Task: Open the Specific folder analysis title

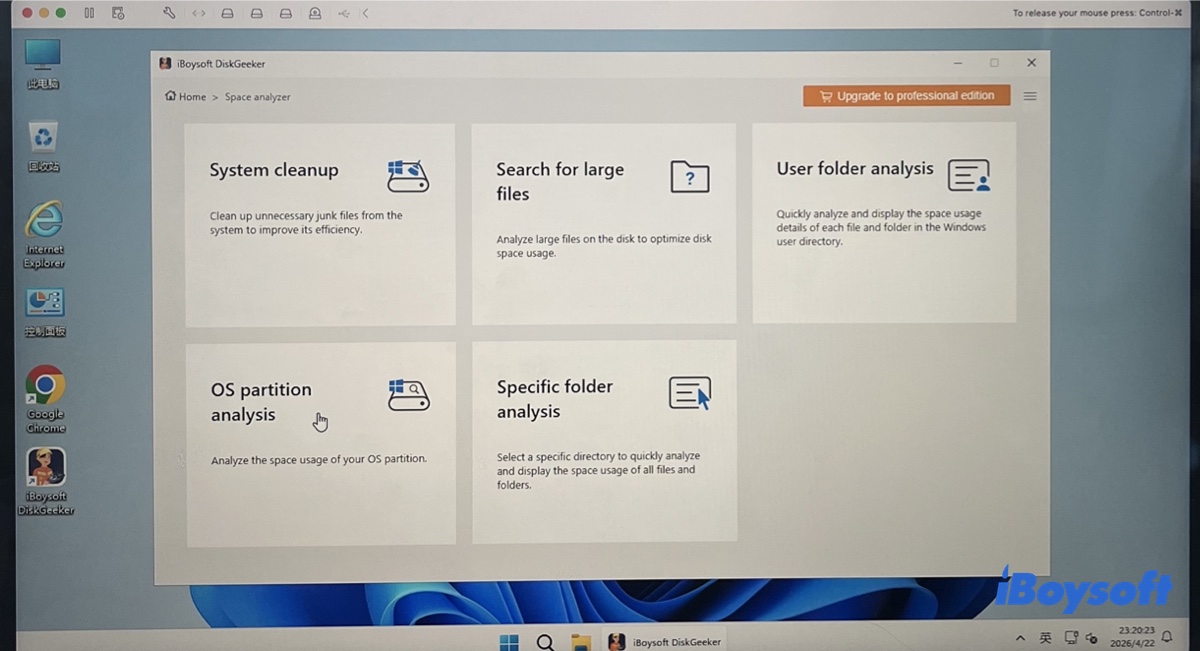Action: coord(555,399)
